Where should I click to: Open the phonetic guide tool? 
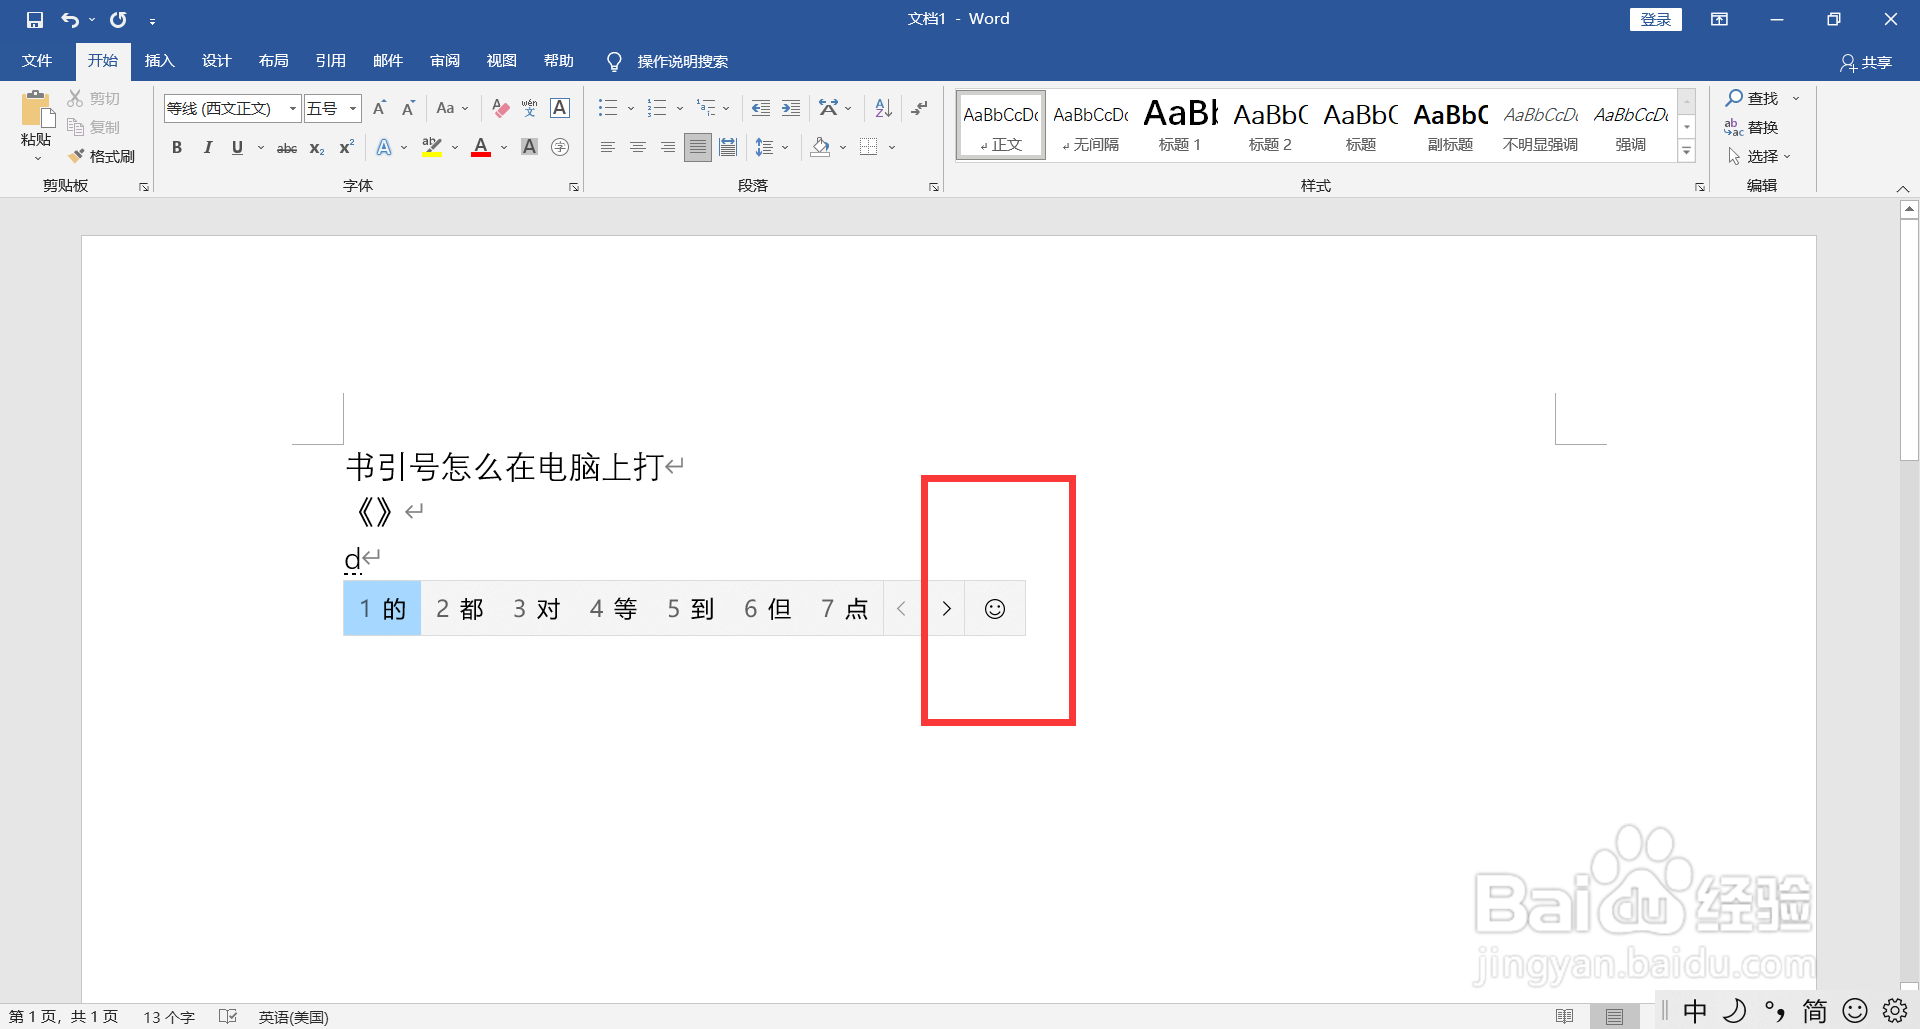point(530,108)
